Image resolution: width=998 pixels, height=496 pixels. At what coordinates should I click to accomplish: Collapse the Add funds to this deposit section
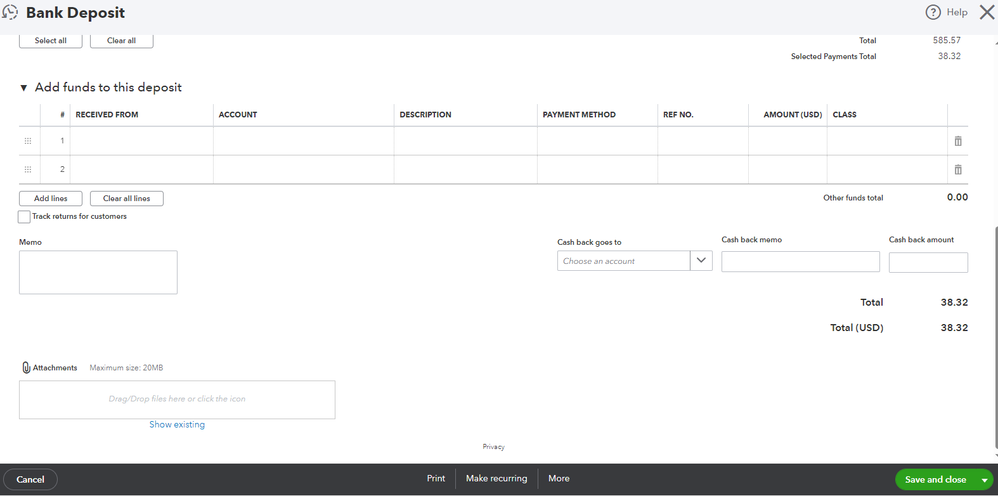click(x=24, y=88)
